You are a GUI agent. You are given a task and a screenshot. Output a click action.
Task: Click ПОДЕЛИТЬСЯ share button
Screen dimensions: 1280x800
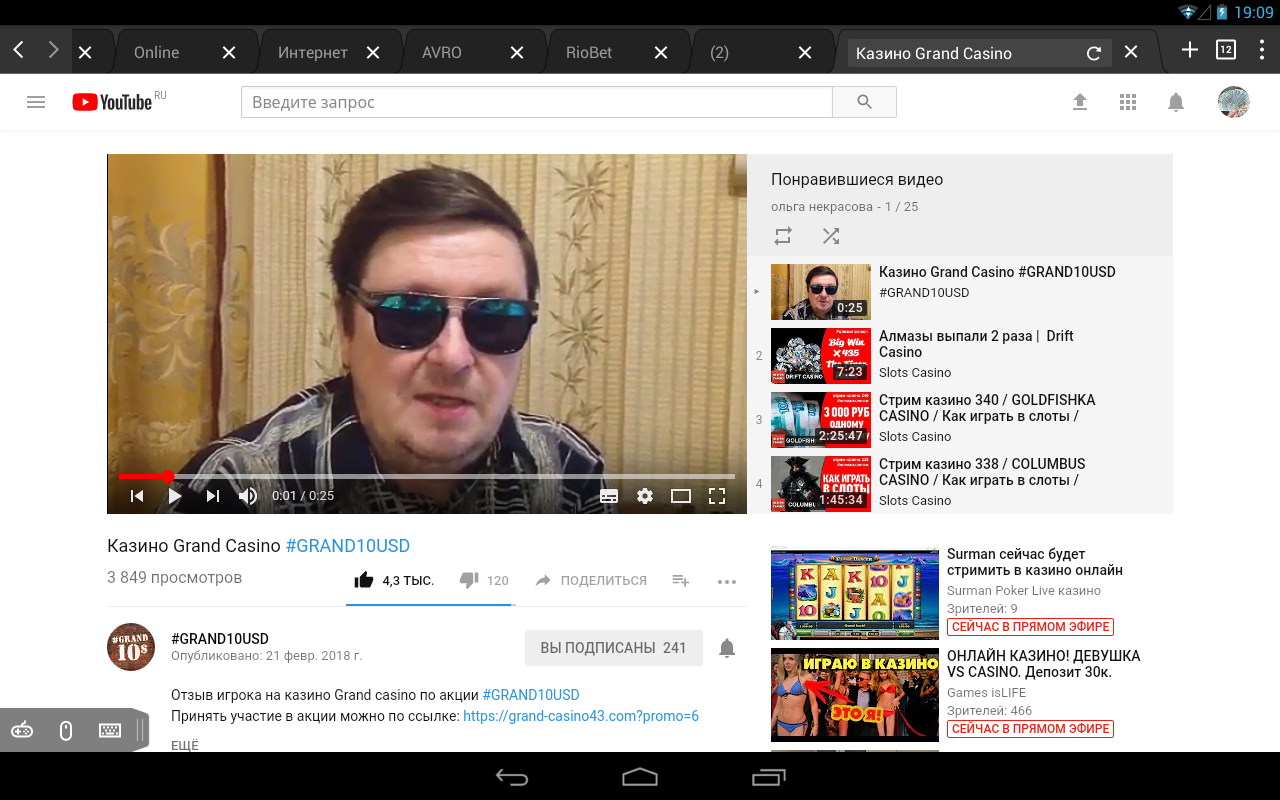[x=591, y=580]
